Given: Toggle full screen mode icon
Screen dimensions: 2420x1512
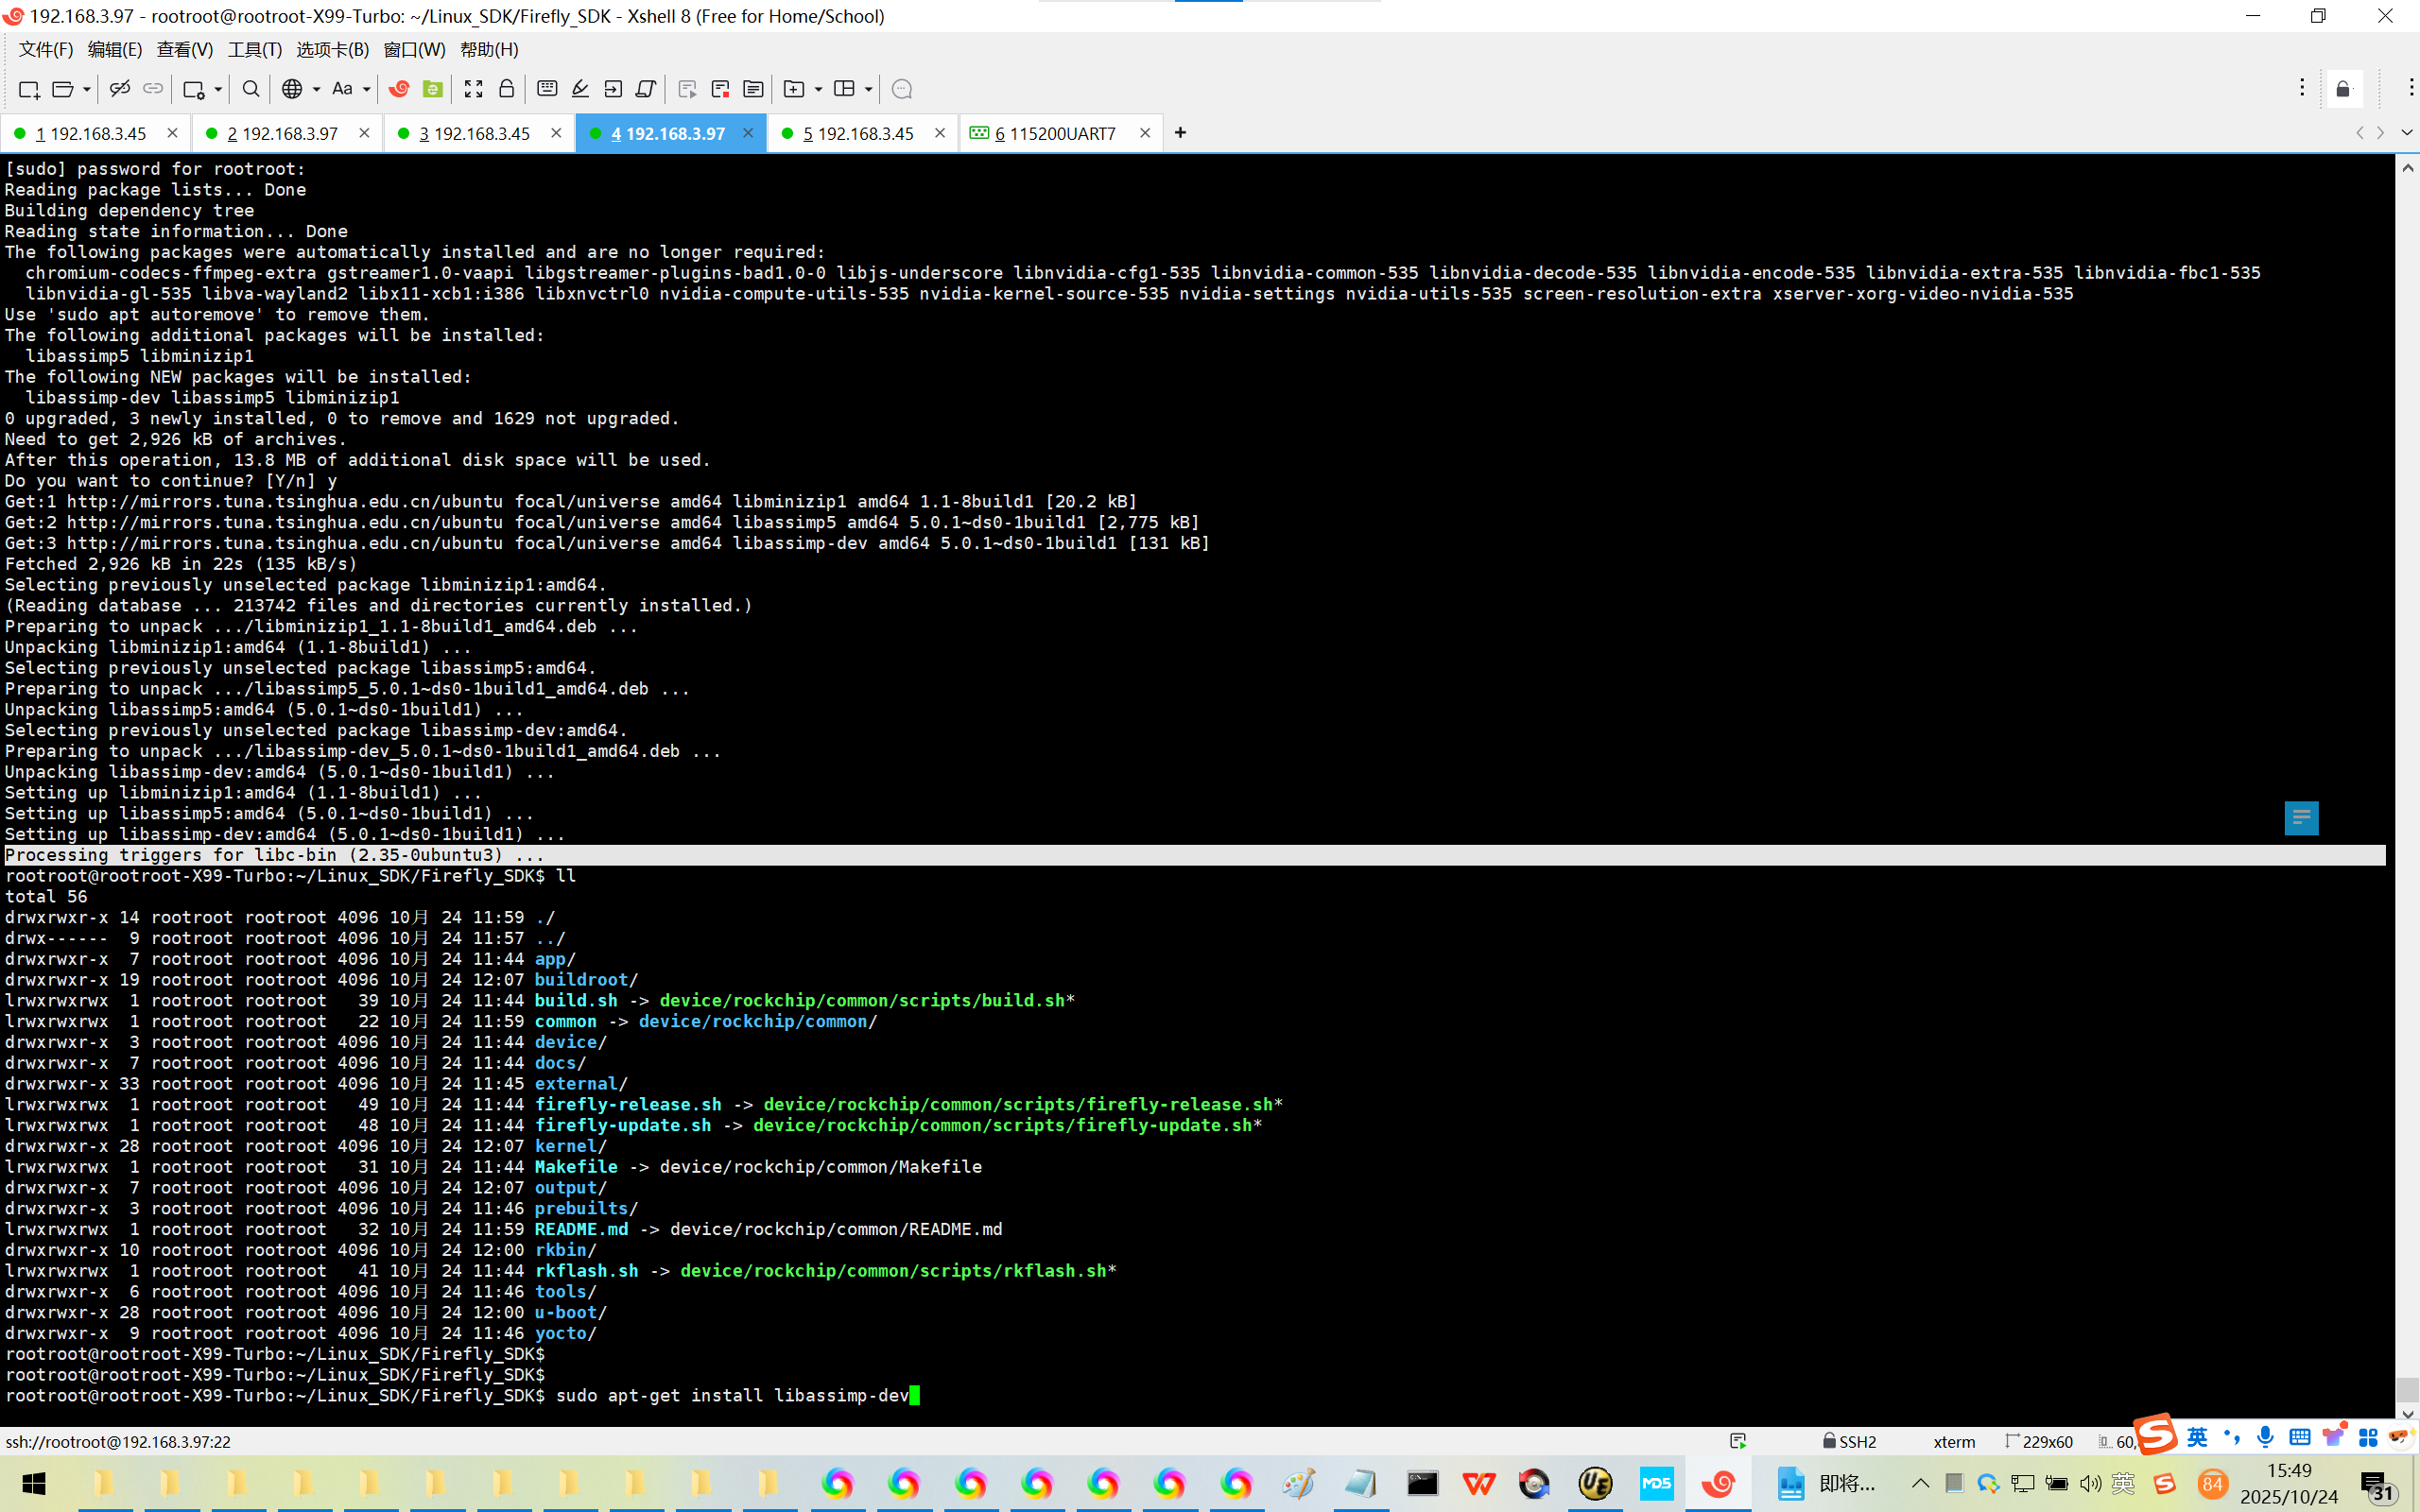Looking at the screenshot, I should coord(473,89).
